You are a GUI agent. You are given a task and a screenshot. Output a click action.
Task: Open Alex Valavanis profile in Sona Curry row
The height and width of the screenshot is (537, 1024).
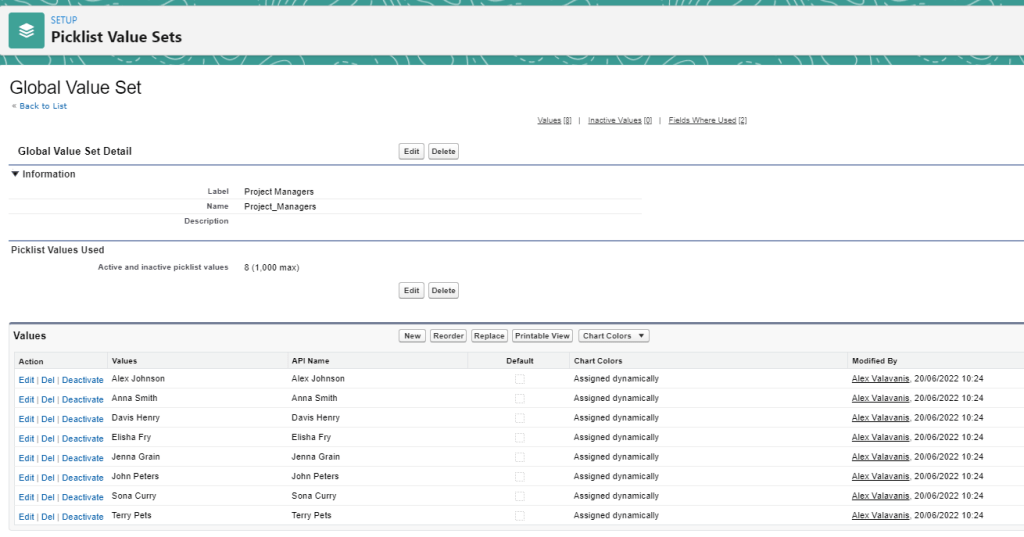pyautogui.click(x=881, y=496)
